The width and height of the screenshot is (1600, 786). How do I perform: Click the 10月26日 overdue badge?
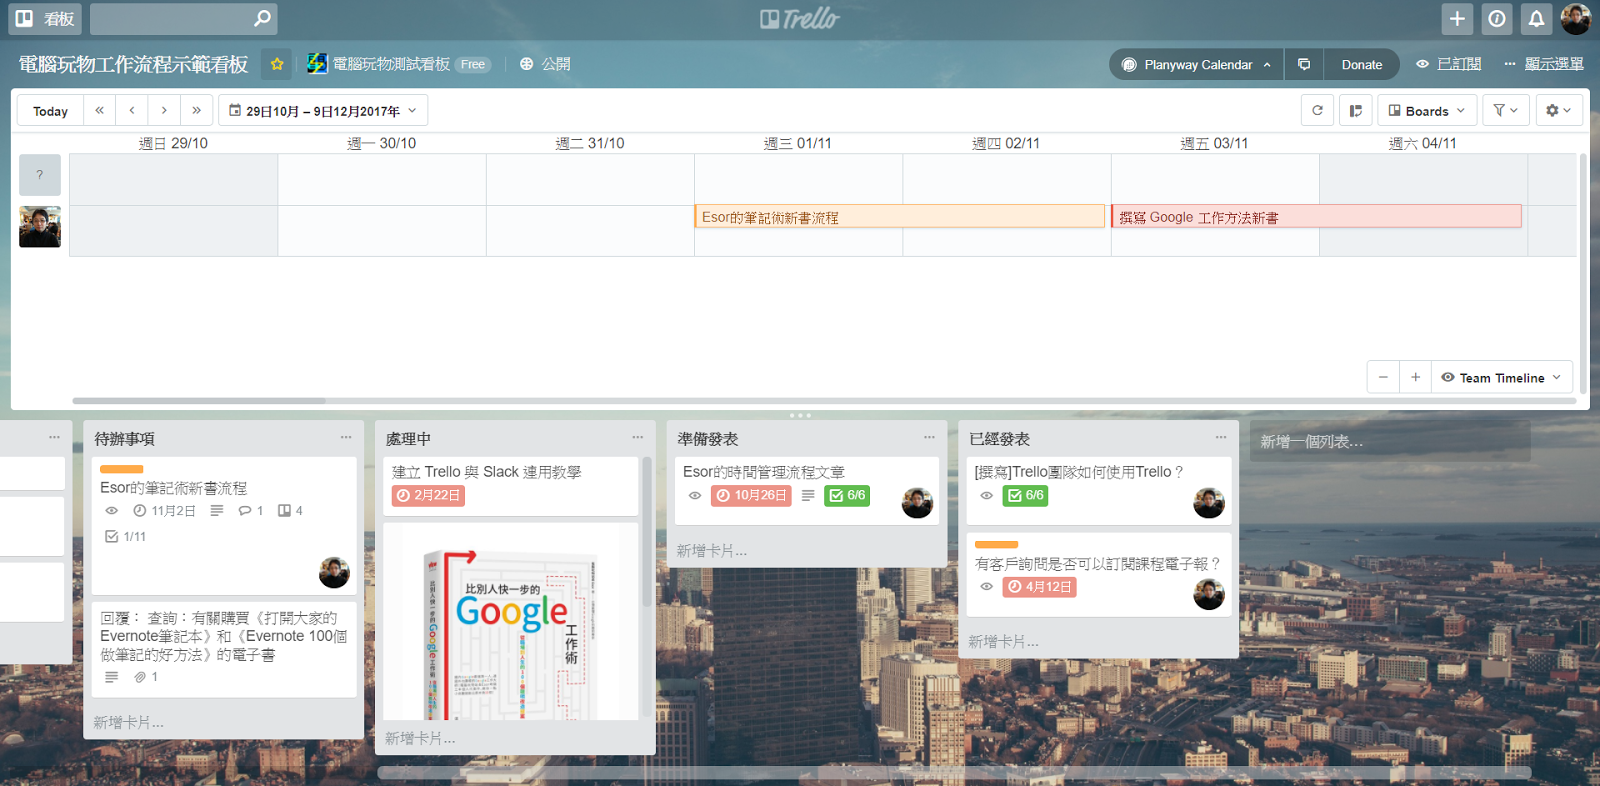(751, 495)
